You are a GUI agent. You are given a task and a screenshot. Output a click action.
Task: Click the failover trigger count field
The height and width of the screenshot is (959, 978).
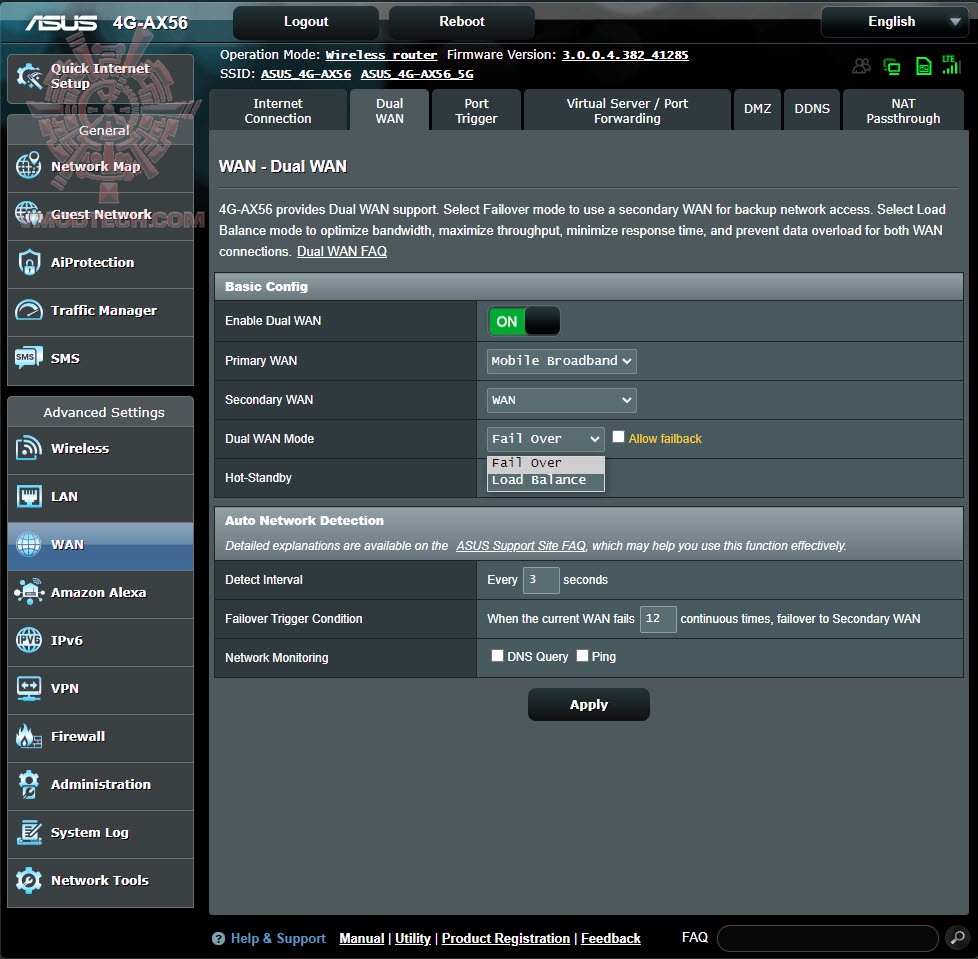click(658, 619)
